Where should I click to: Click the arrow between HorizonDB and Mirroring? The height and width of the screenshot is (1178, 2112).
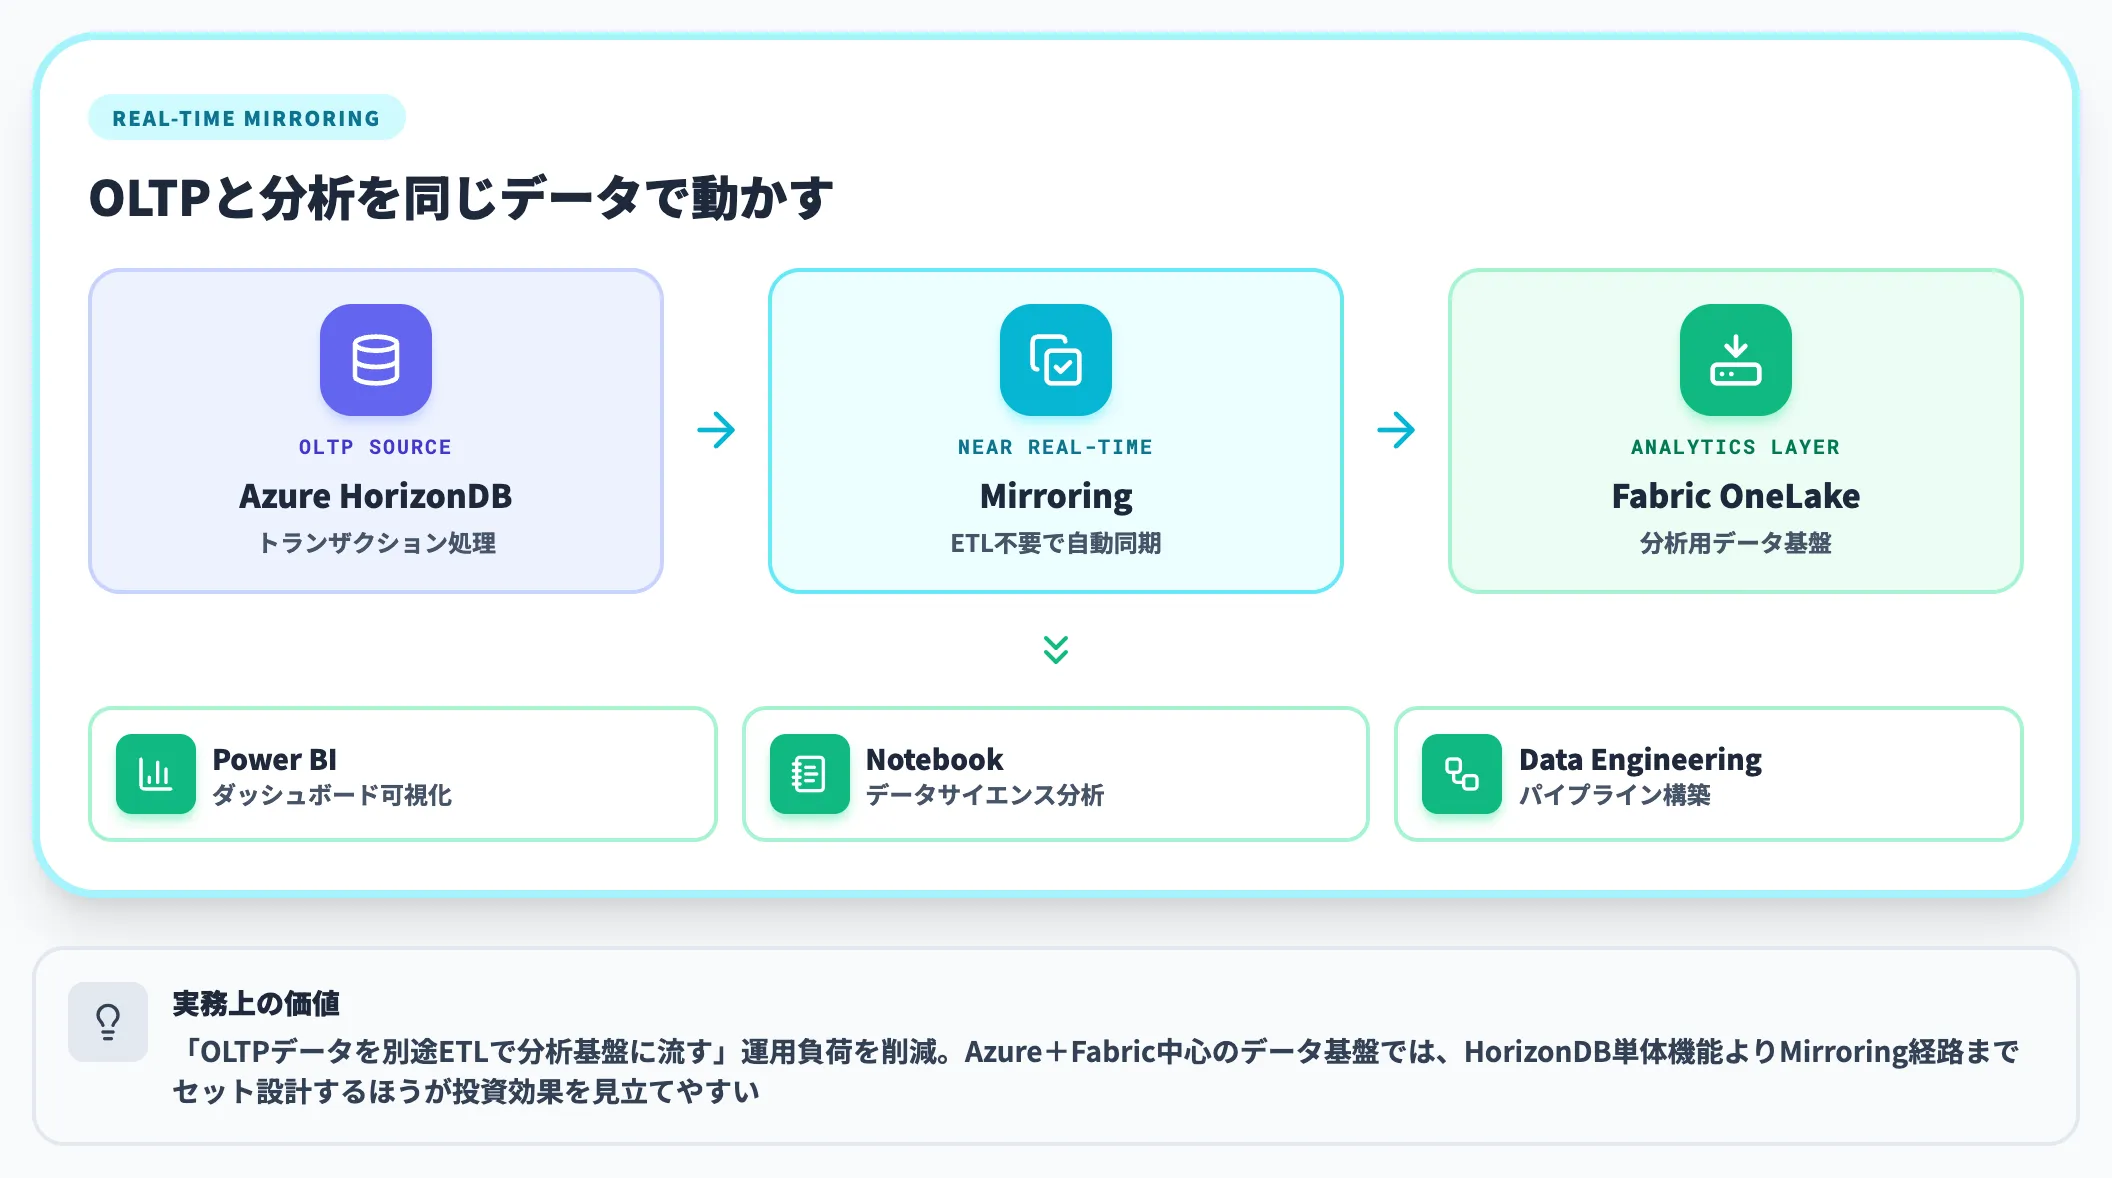point(716,430)
